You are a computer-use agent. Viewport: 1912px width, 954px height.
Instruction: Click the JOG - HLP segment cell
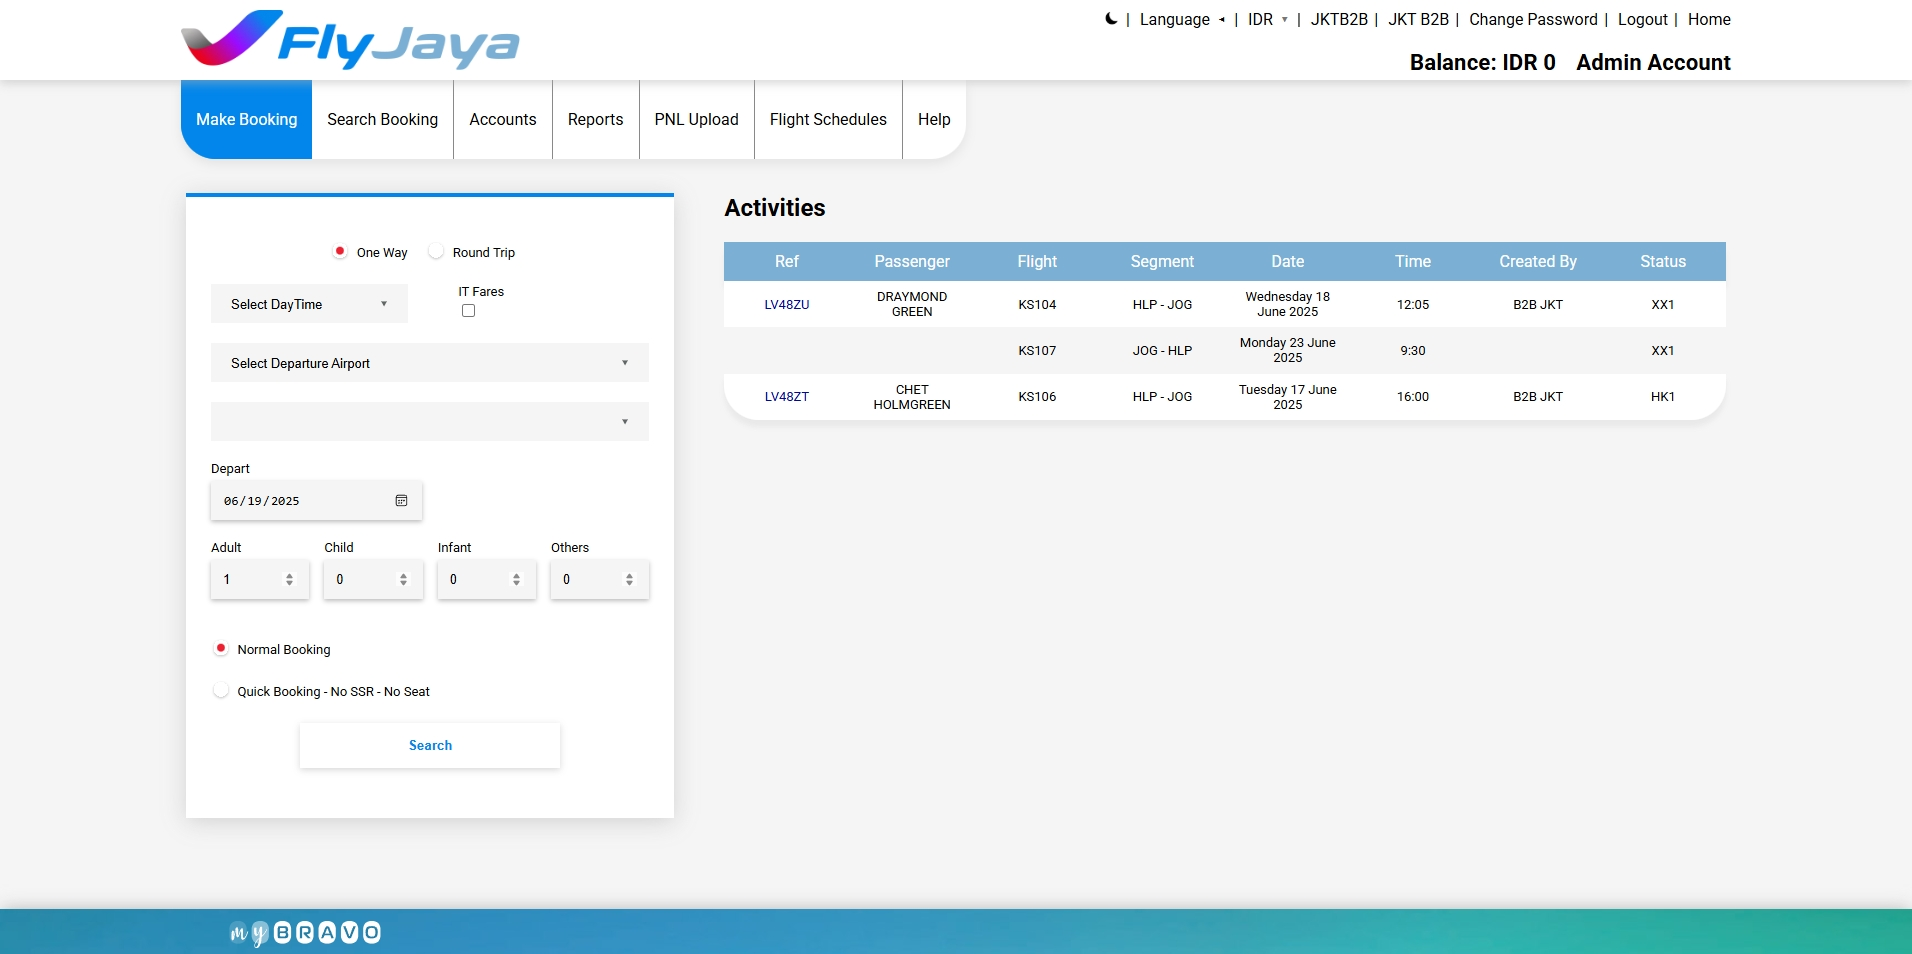(x=1162, y=351)
